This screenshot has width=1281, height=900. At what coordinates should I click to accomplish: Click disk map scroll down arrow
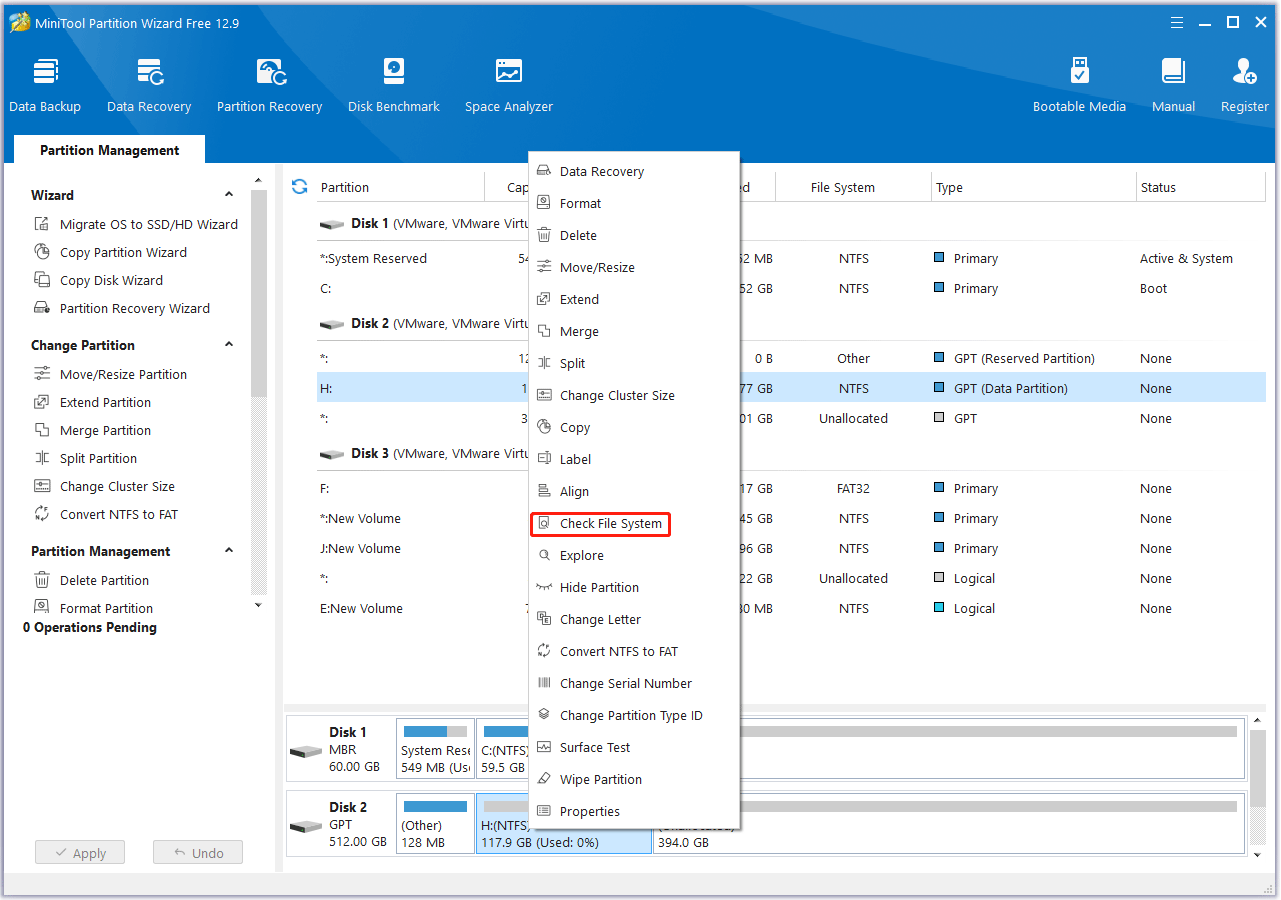(x=1258, y=855)
